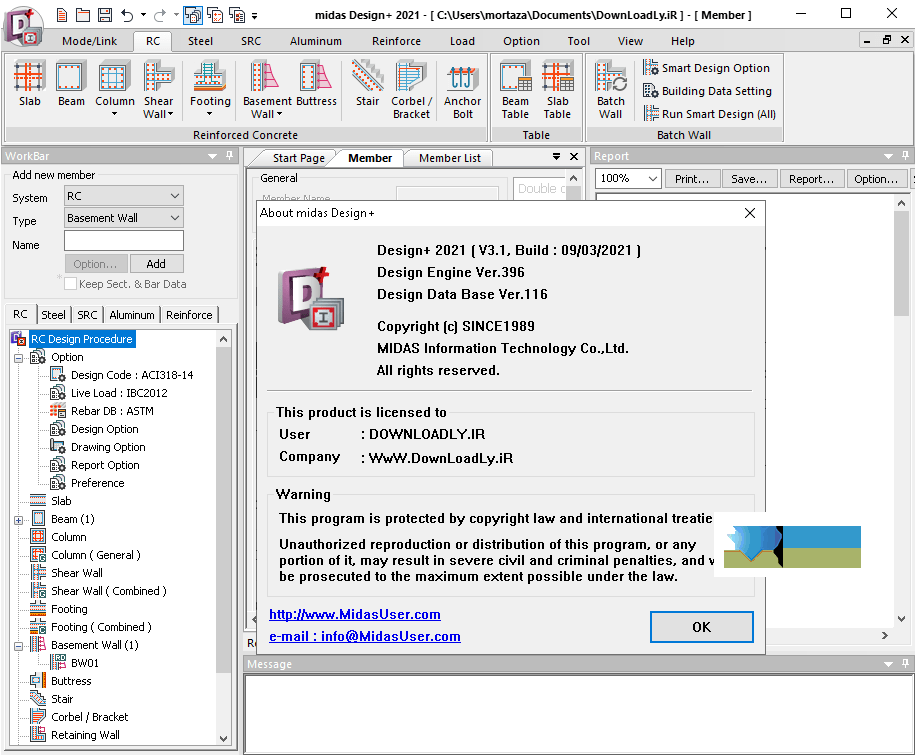Viewport: 916px width, 756px height.
Task: Pin the Report panel
Action: coord(905,155)
